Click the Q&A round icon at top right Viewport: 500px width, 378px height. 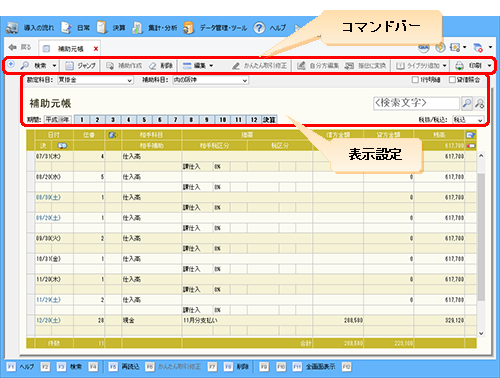424,48
